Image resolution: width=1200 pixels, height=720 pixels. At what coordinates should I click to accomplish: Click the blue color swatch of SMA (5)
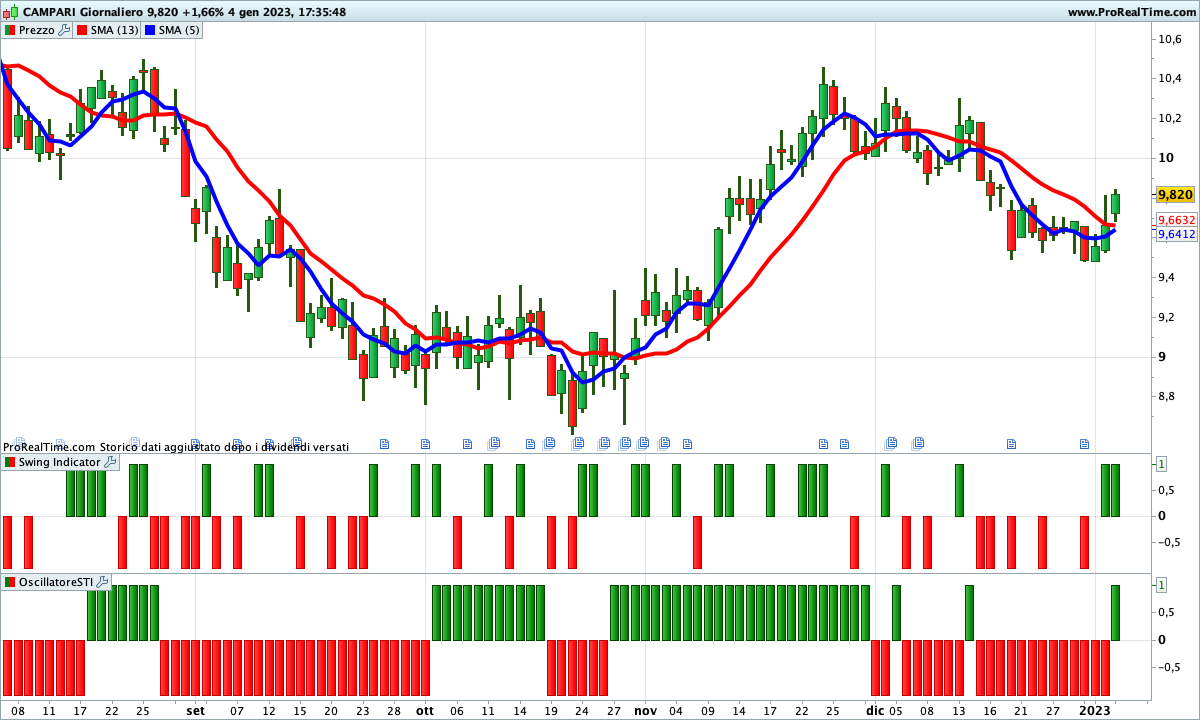pos(149,30)
